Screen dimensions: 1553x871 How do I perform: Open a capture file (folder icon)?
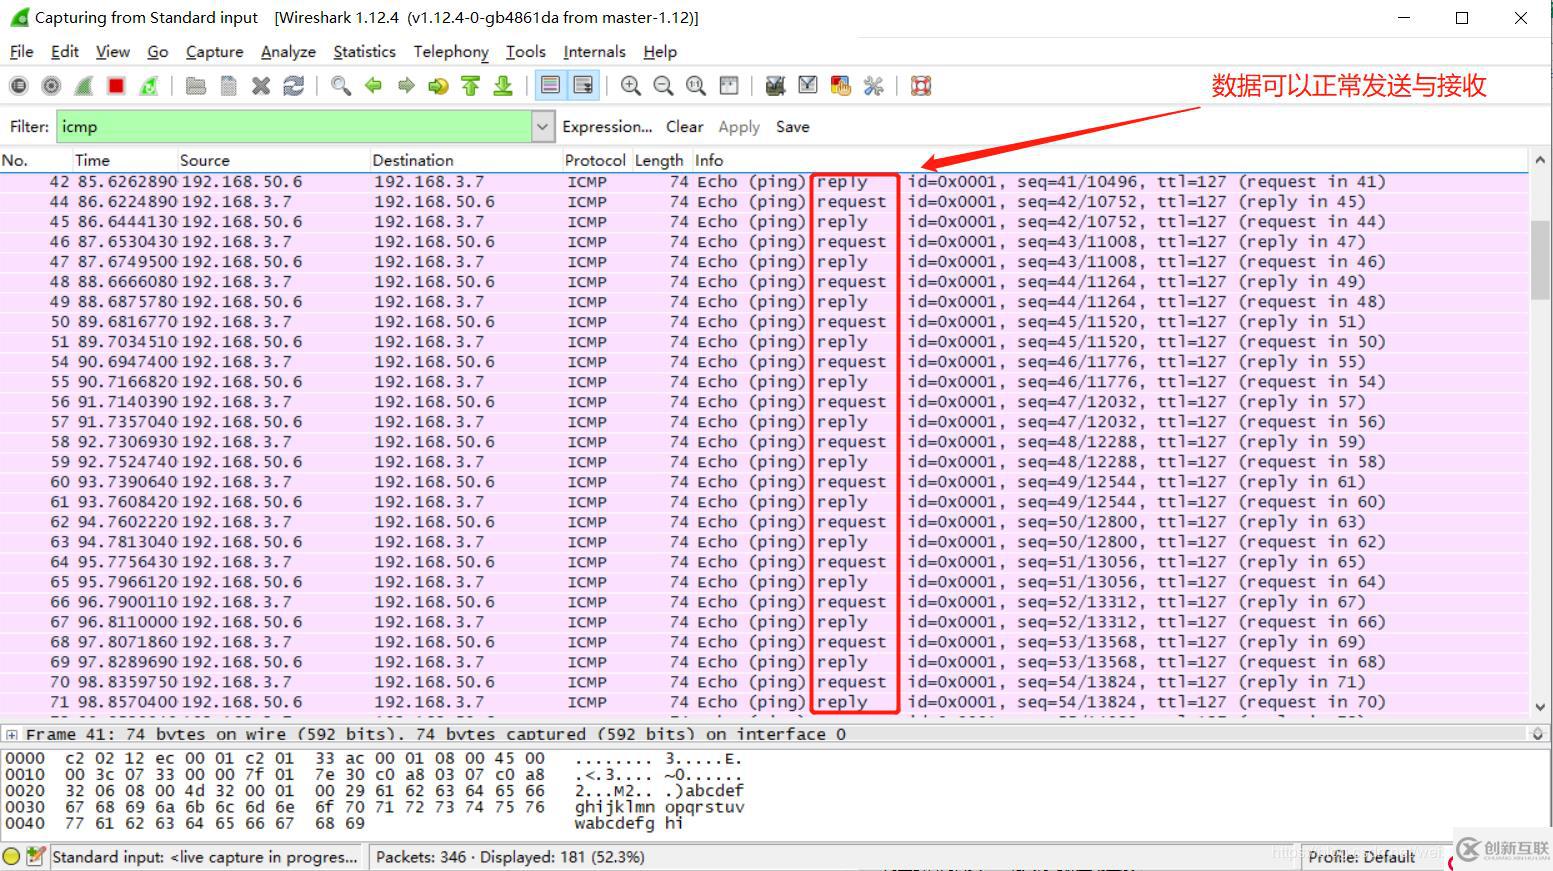[x=196, y=86]
